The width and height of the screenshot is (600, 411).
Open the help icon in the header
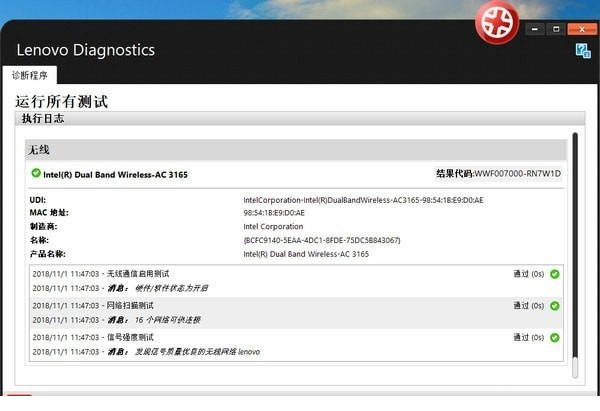click(583, 51)
